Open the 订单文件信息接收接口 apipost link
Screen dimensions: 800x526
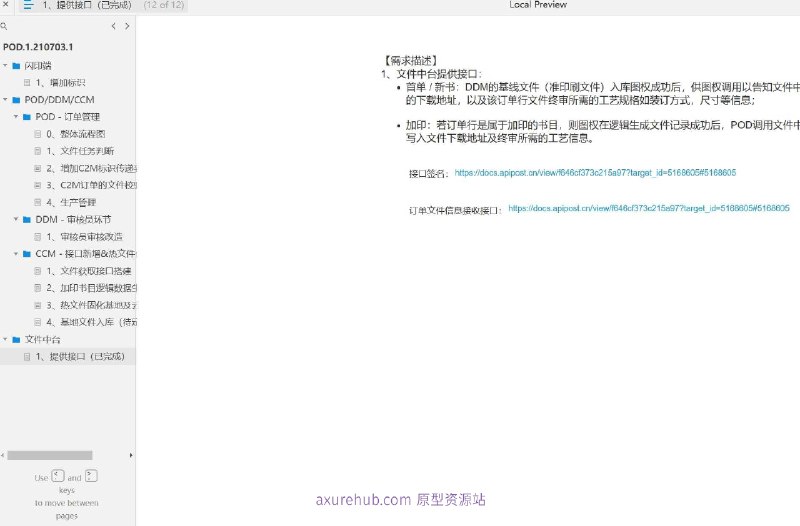point(649,208)
